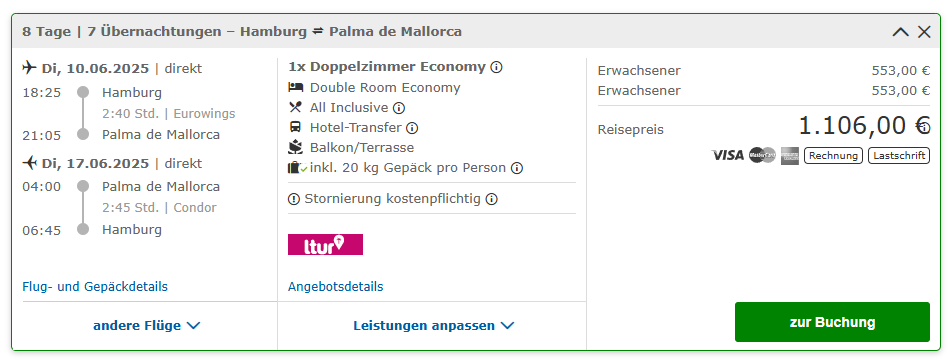Click info icon beside Hotel-Transfer
The image size is (951, 363).
click(412, 128)
